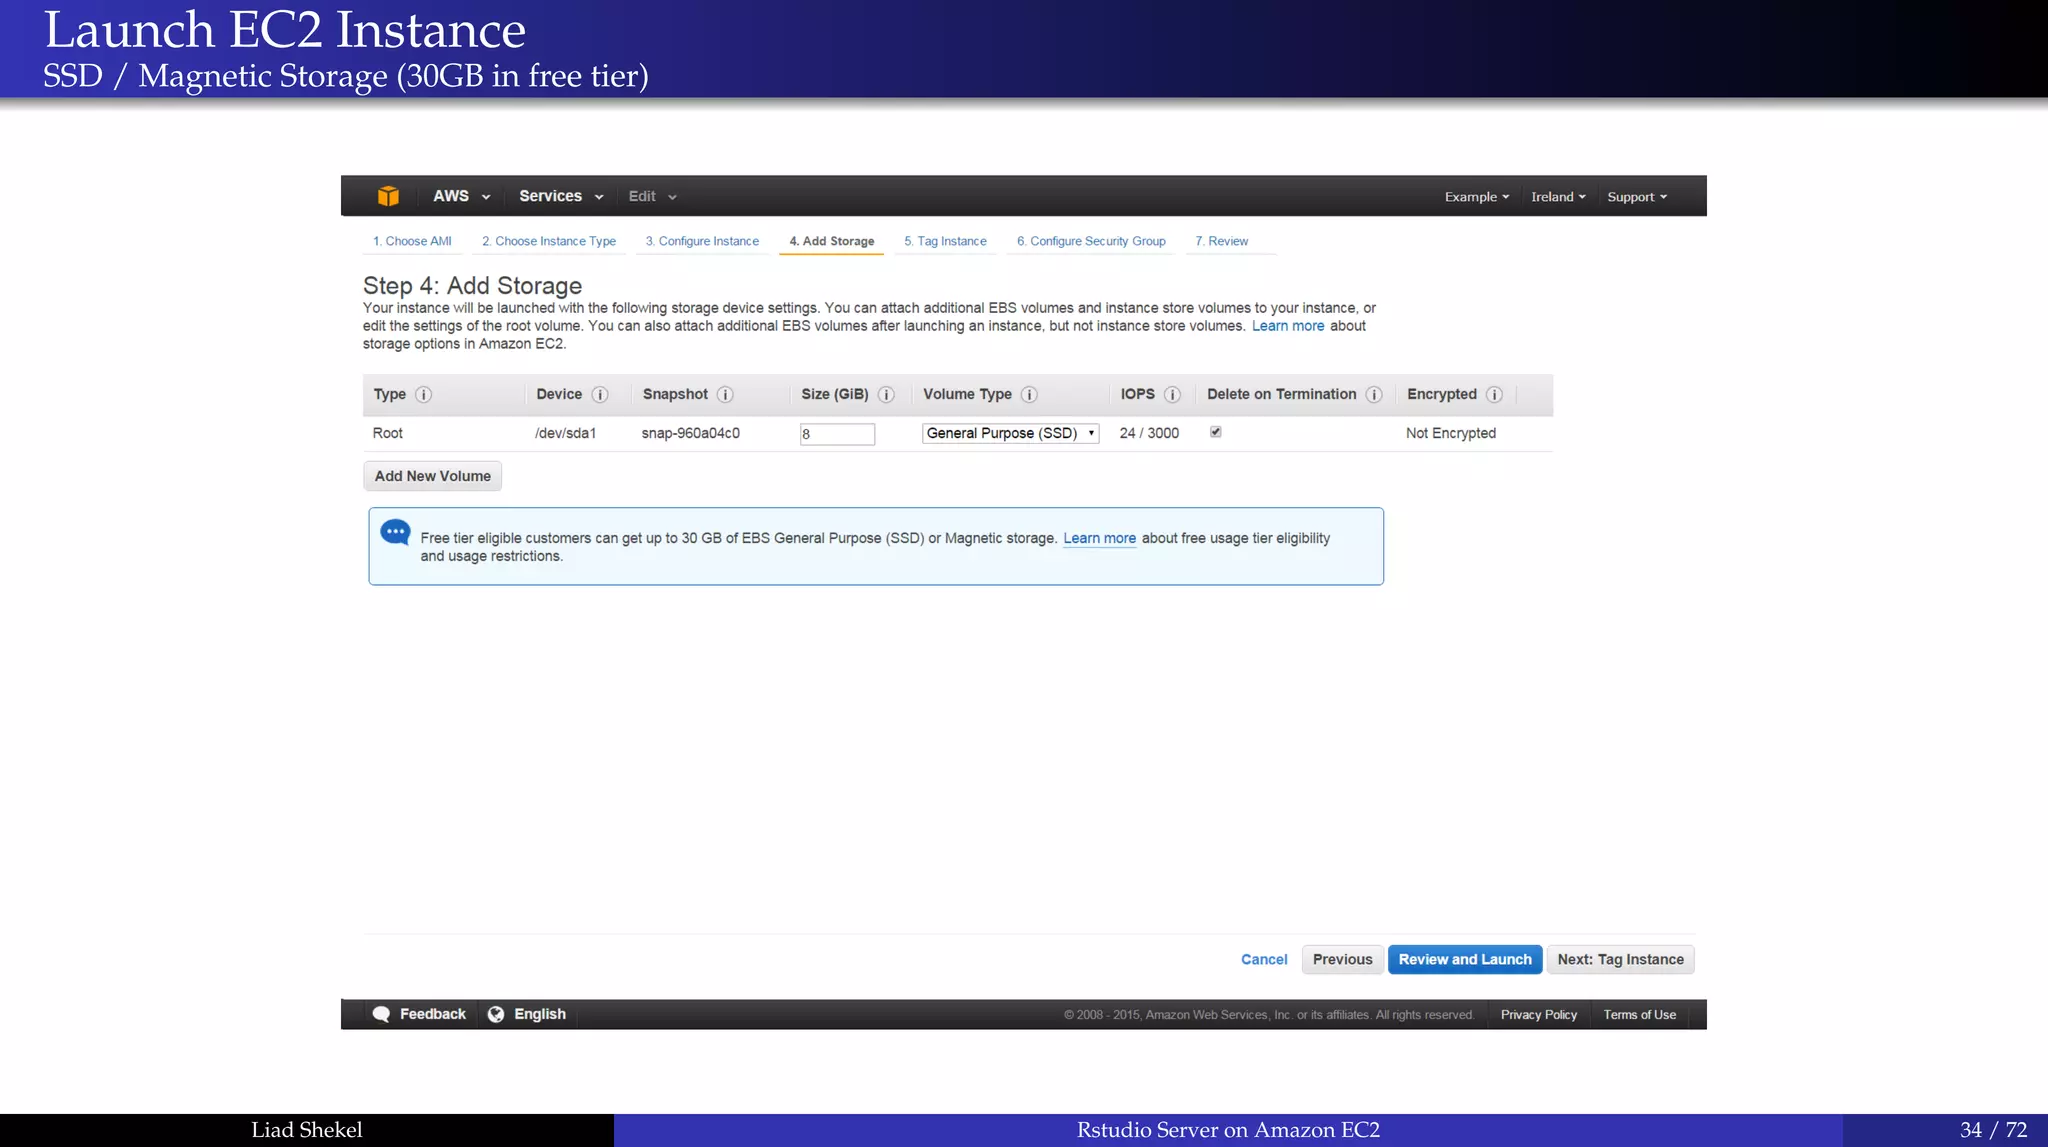Go to step 7. Review tab
Image resolution: width=2048 pixels, height=1147 pixels.
1221,241
